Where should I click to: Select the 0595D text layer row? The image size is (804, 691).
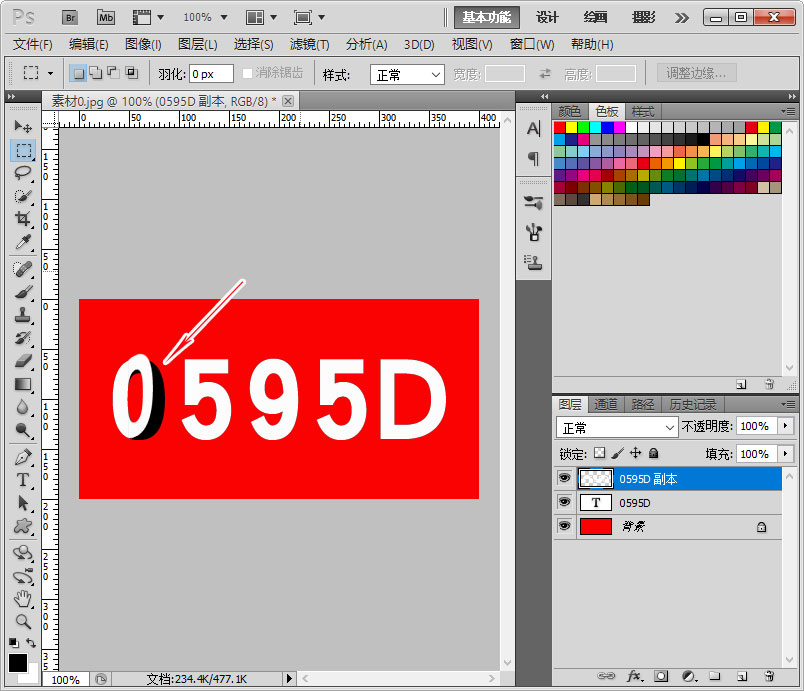tap(668, 503)
